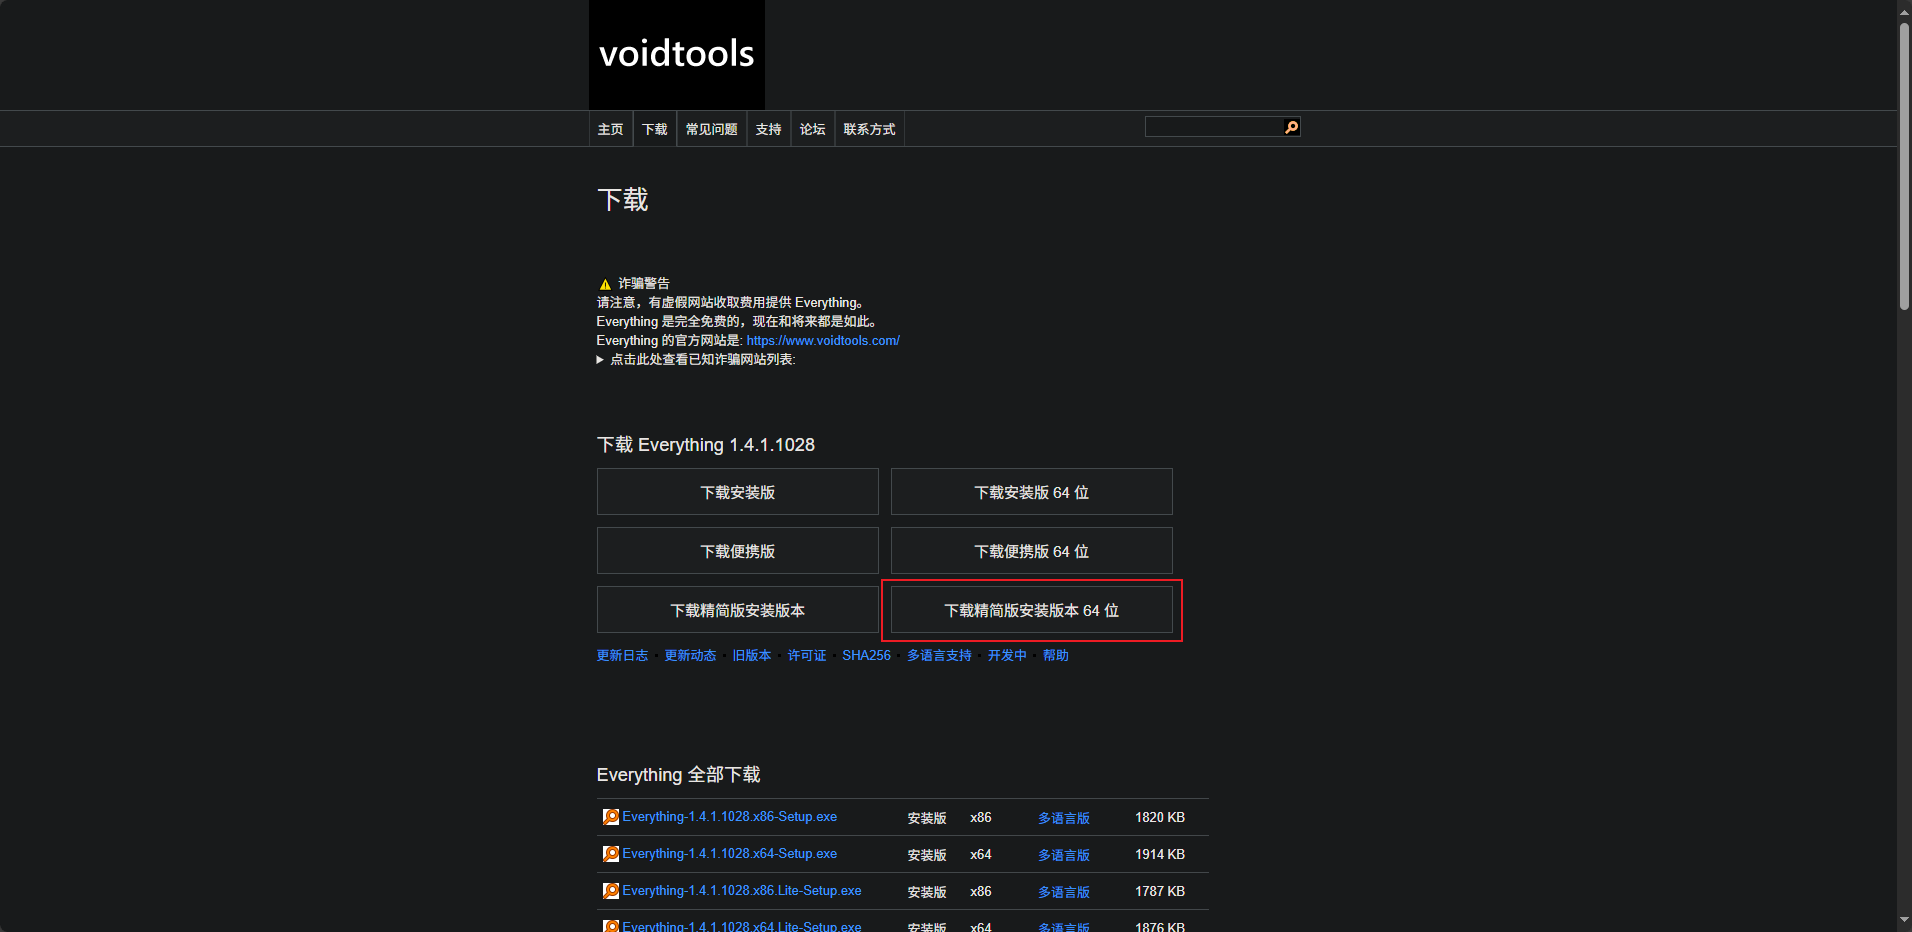Click the Everything 全部下载 heading
Screen dimensions: 1912x932
click(679, 775)
